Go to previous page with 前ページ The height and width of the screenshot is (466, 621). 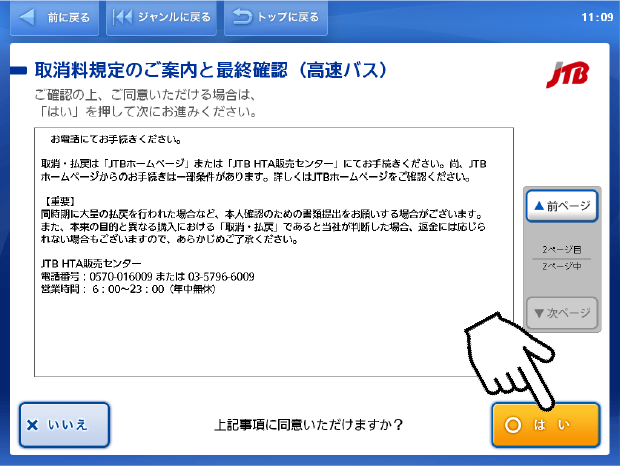(x=562, y=206)
